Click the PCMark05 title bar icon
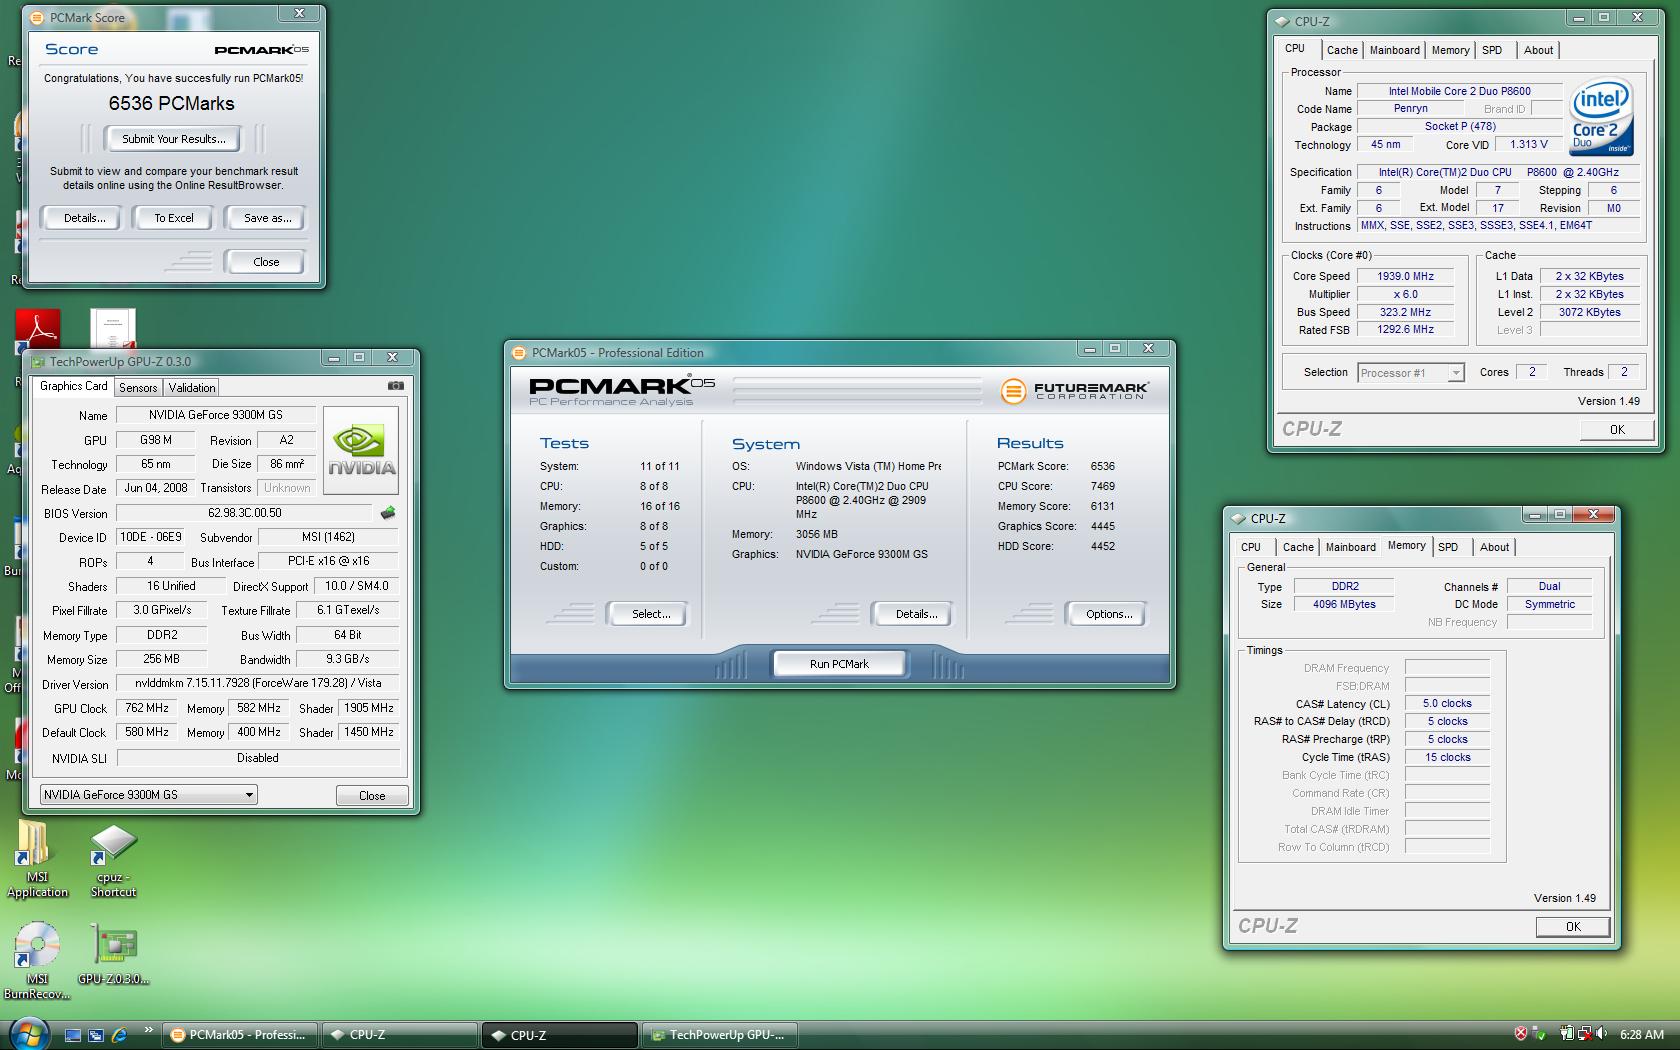The width and height of the screenshot is (1680, 1050). coord(518,353)
